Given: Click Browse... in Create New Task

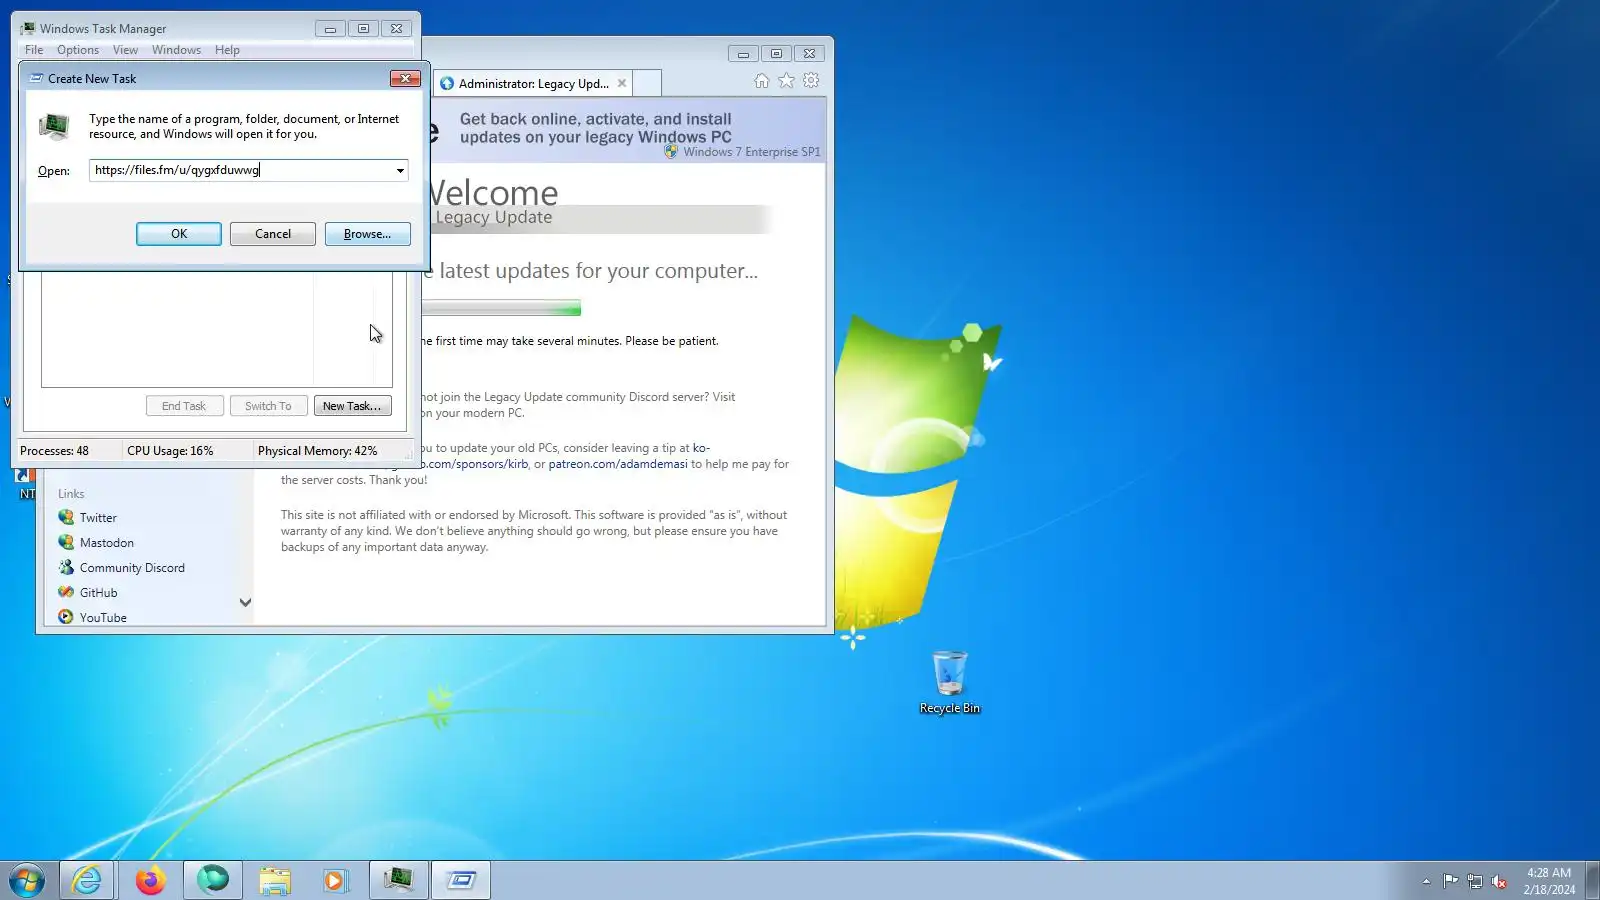Looking at the screenshot, I should pos(368,234).
